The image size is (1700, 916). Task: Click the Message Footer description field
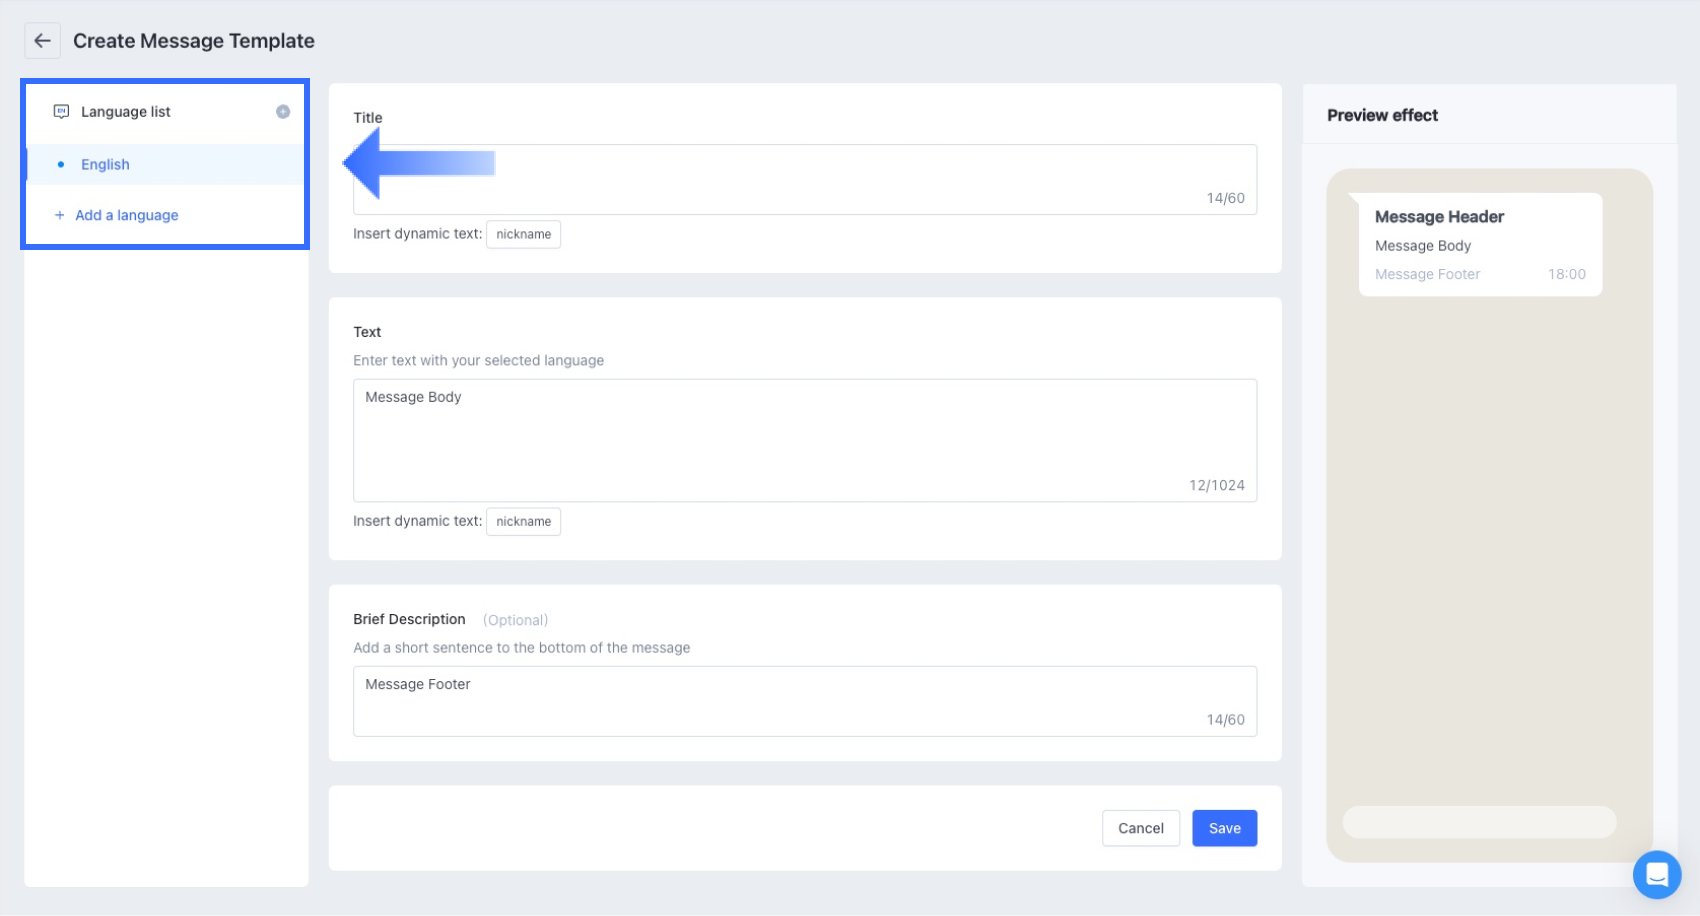click(x=804, y=701)
